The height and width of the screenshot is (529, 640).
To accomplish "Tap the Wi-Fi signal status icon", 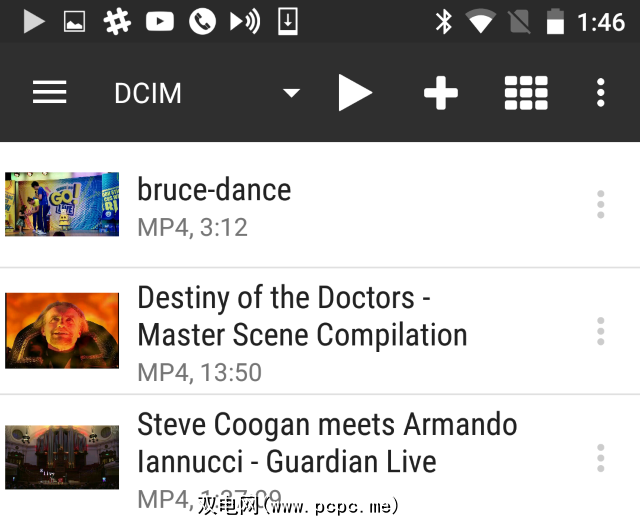I will pos(481,21).
